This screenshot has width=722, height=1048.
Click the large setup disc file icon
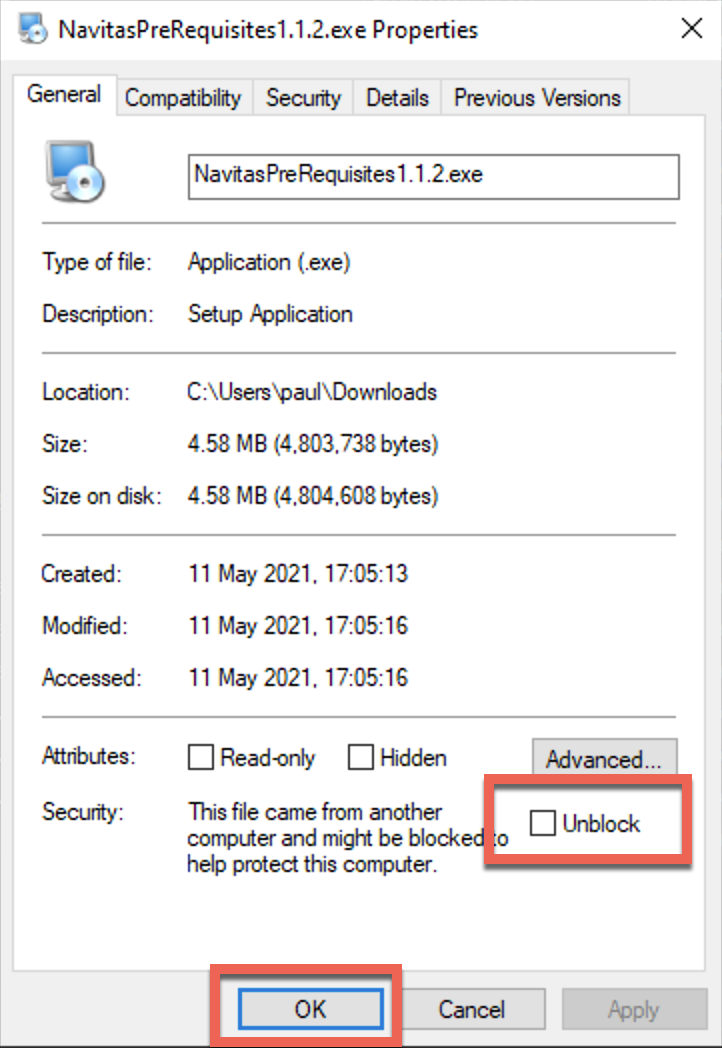point(75,172)
